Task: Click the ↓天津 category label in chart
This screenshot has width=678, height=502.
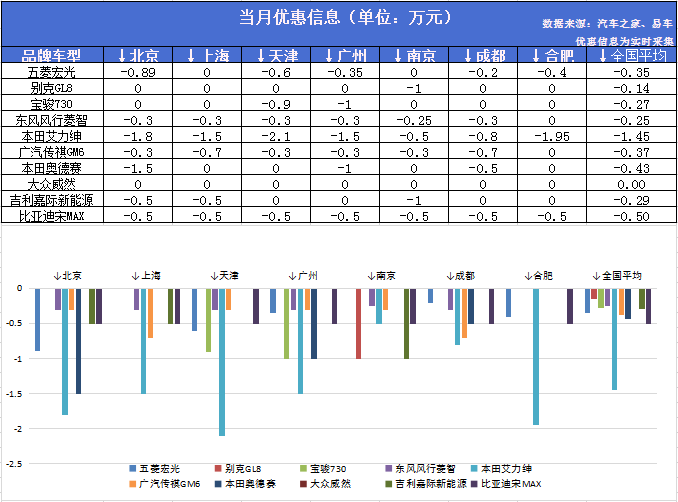Action: pyautogui.click(x=224, y=275)
